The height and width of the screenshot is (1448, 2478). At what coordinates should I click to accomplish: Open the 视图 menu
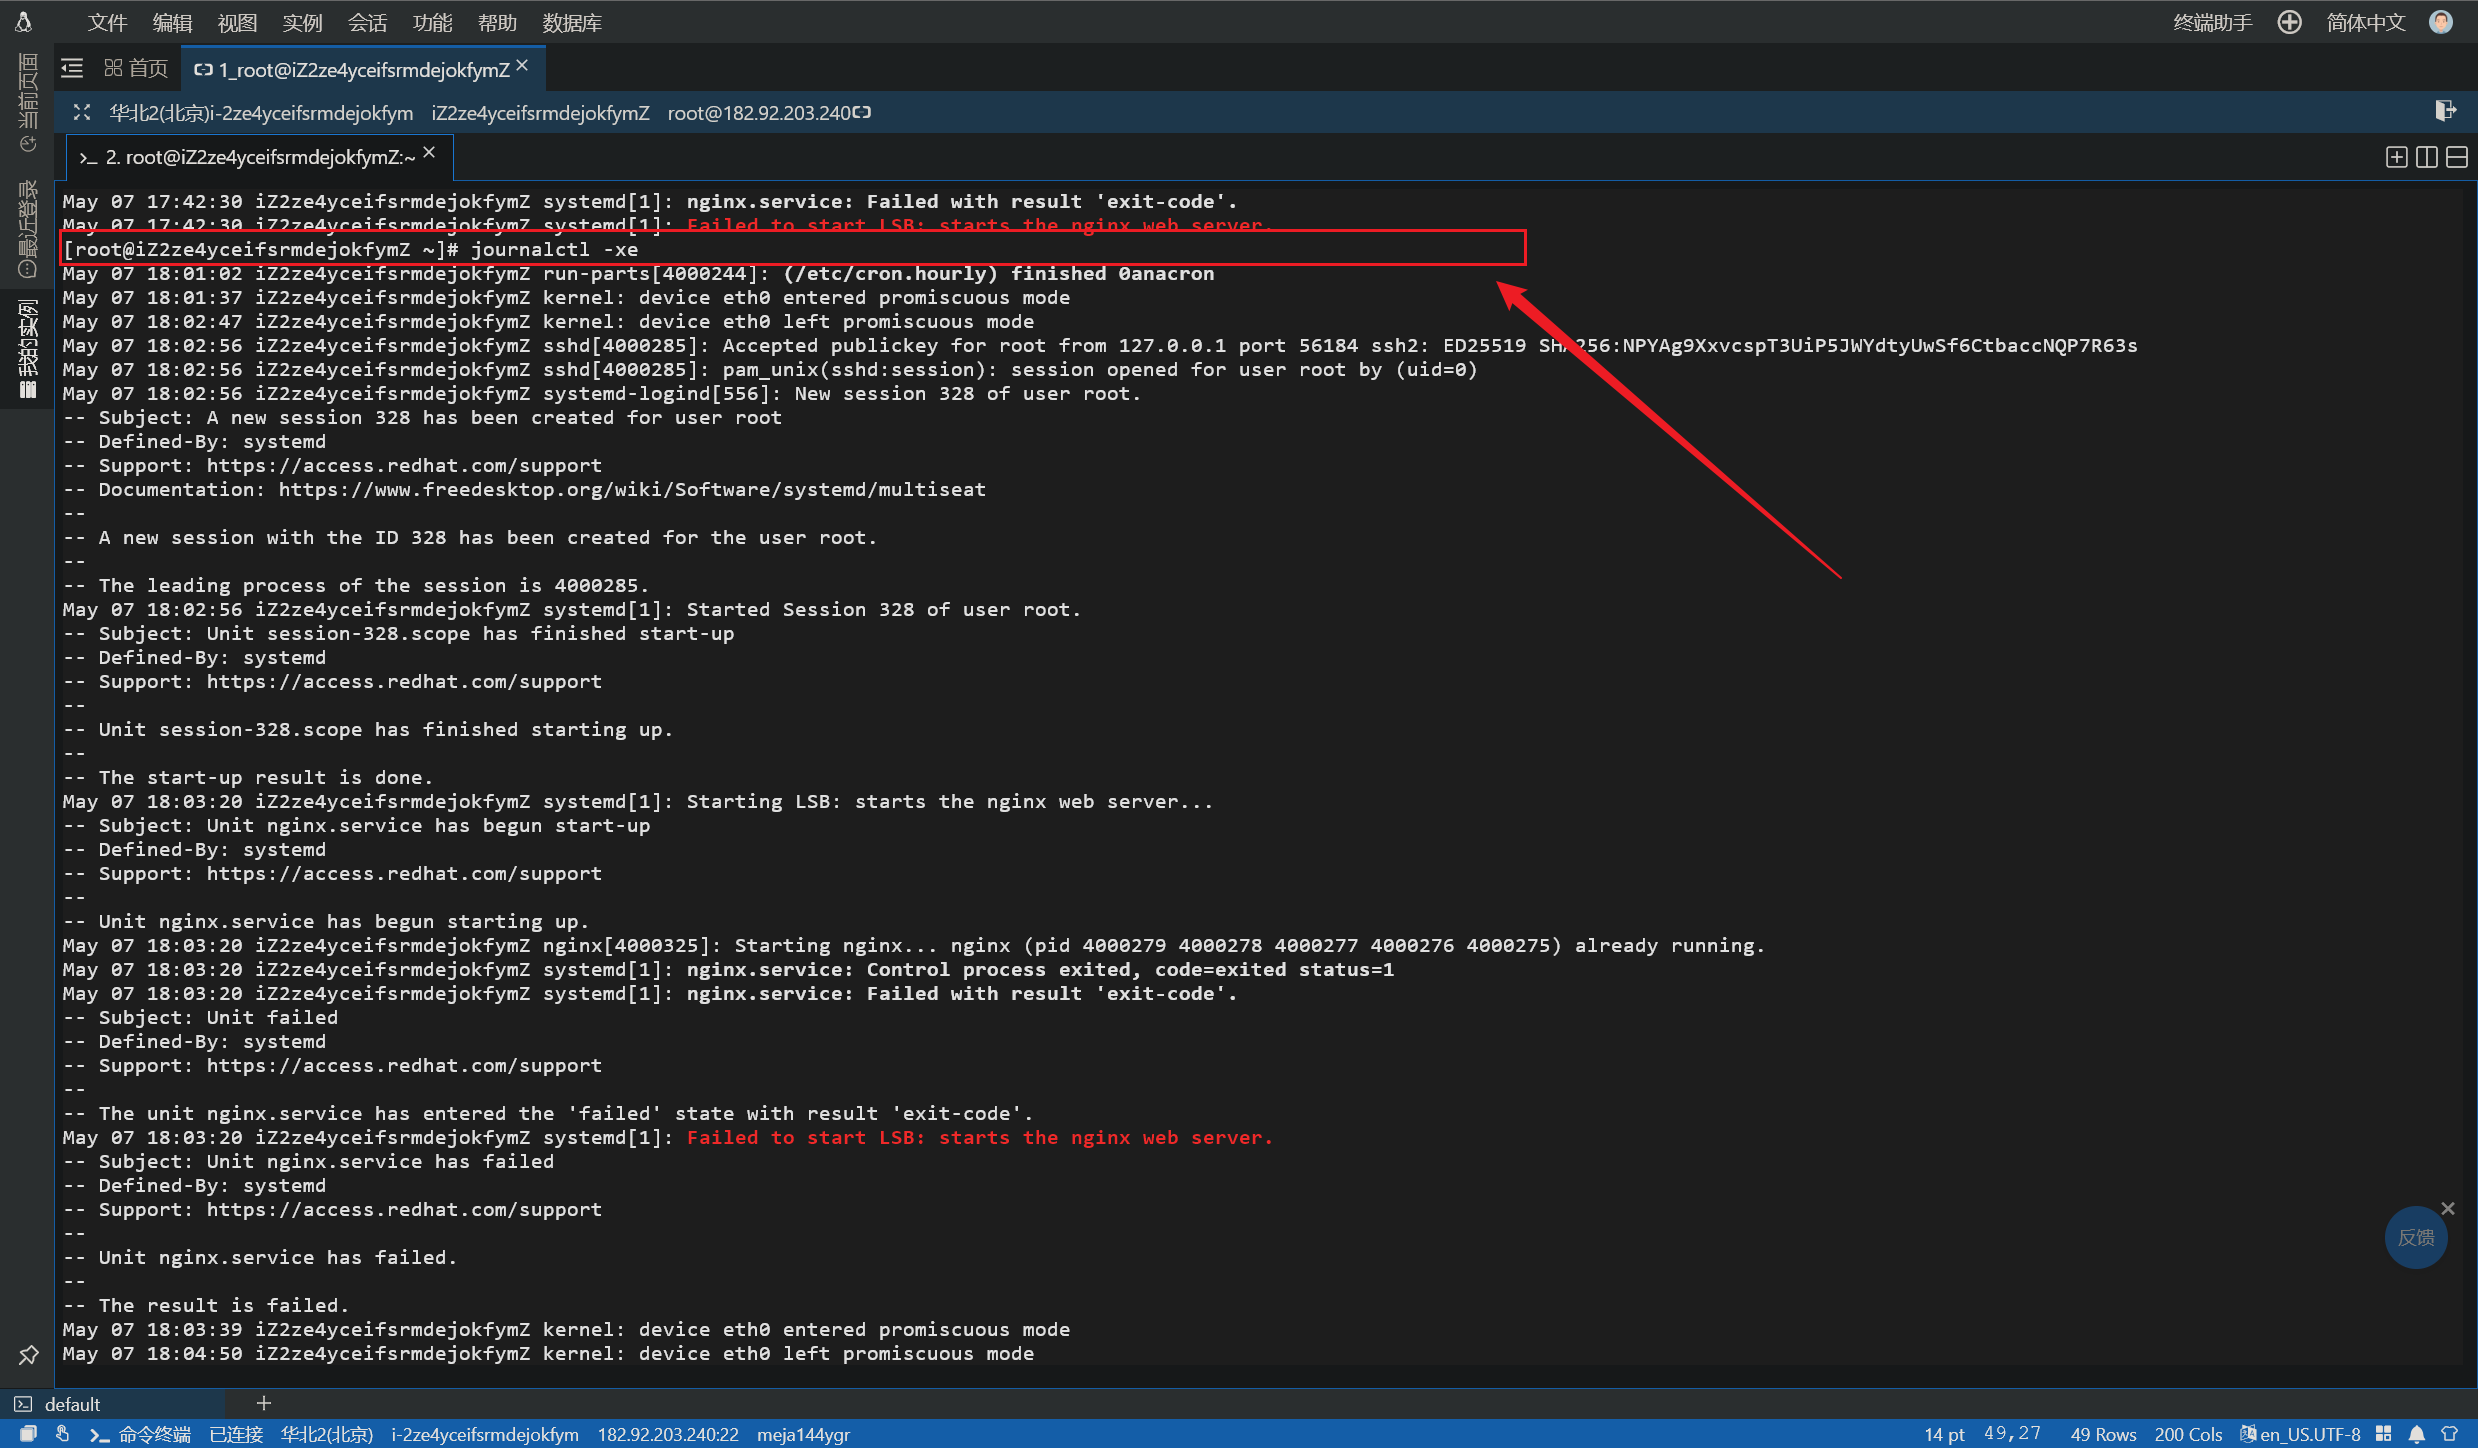[x=237, y=22]
